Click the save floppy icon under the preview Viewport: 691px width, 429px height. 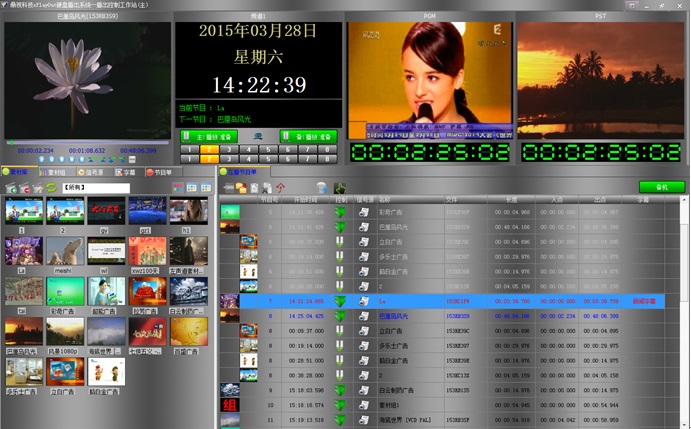[132, 160]
